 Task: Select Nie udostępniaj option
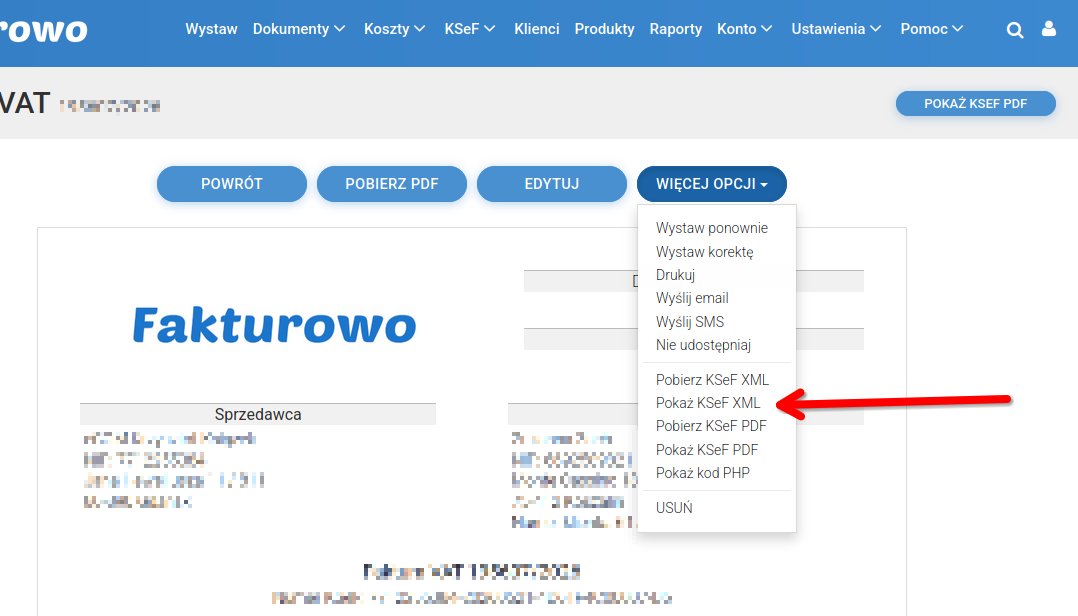pyautogui.click(x=703, y=345)
